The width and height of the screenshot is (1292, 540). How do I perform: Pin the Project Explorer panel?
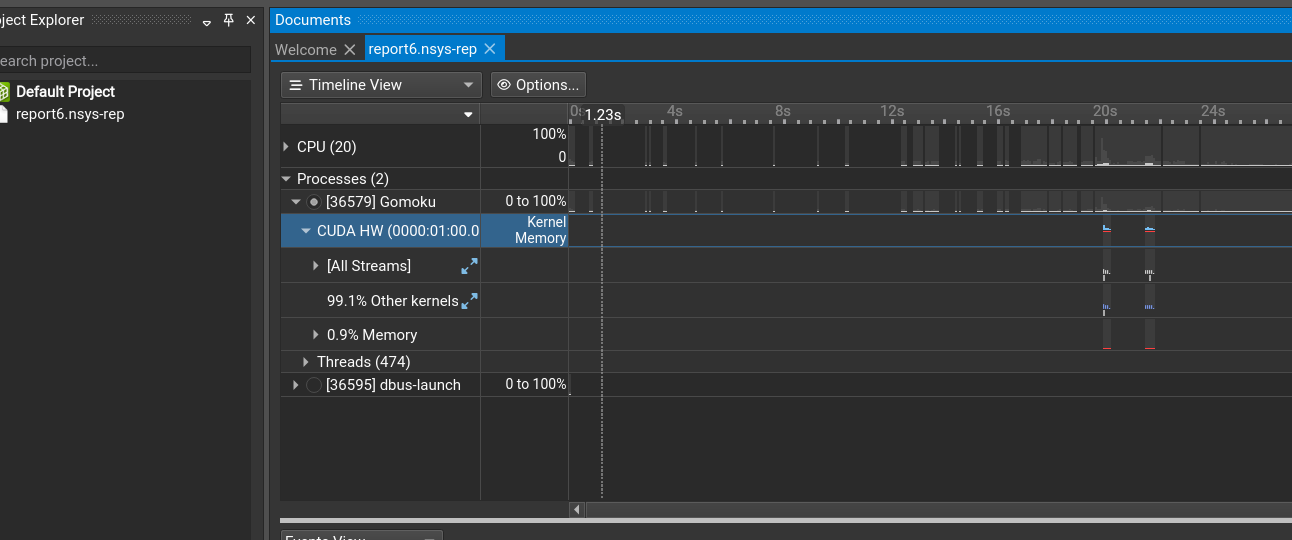coord(228,21)
